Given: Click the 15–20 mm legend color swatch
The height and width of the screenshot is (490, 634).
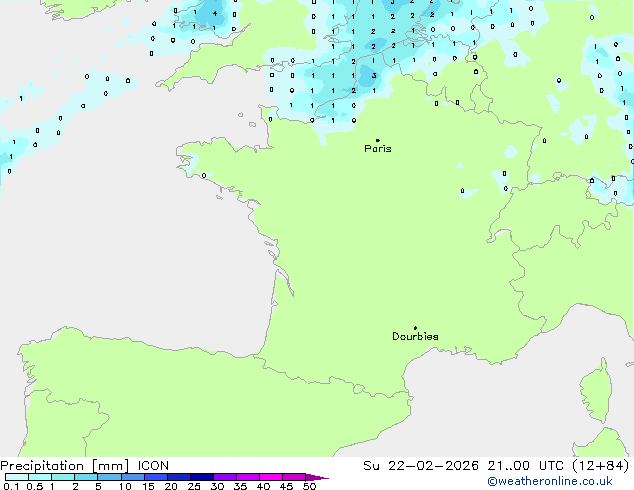Looking at the screenshot, I should 156,477.
